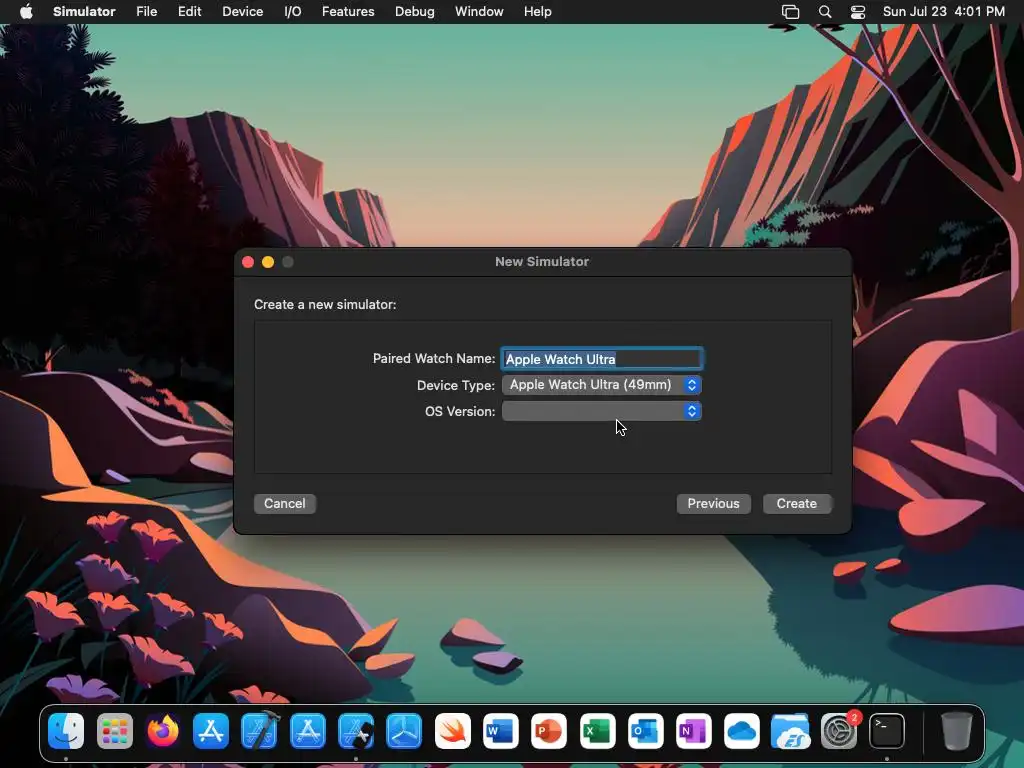Image resolution: width=1024 pixels, height=768 pixels.
Task: Open the App Store from the Dock
Action: (211, 731)
